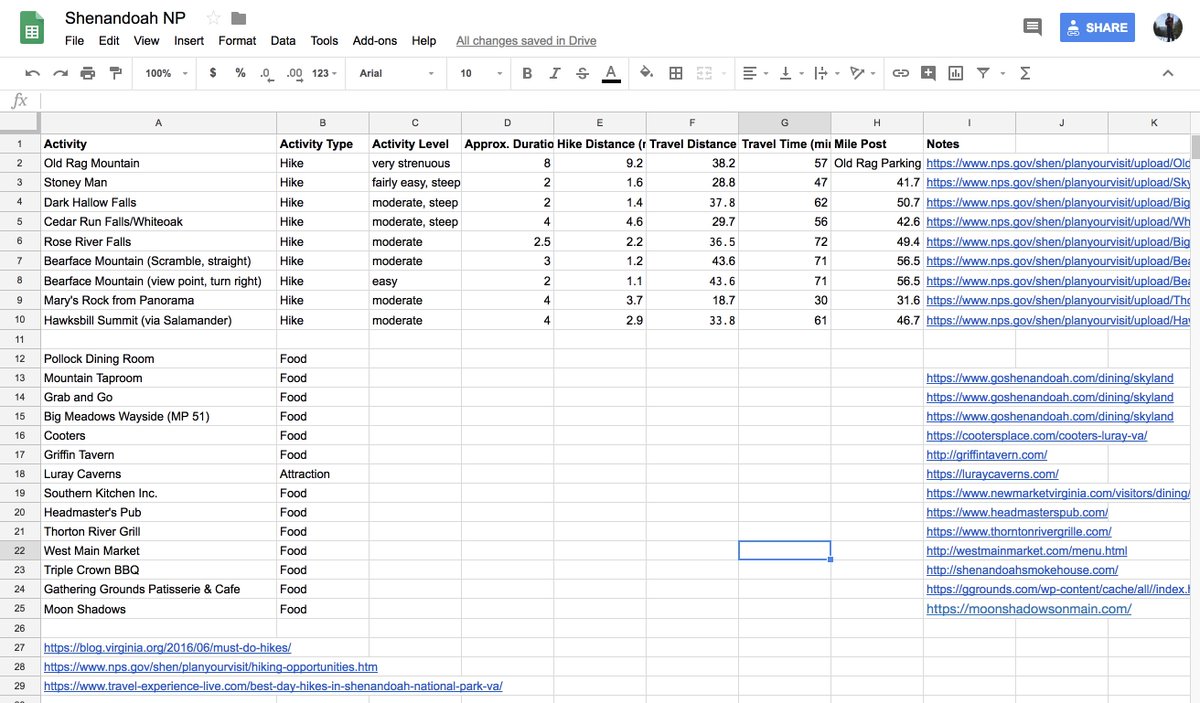This screenshot has width=1200, height=703.
Task: Click the Shenandoah NP title
Action: 125,18
